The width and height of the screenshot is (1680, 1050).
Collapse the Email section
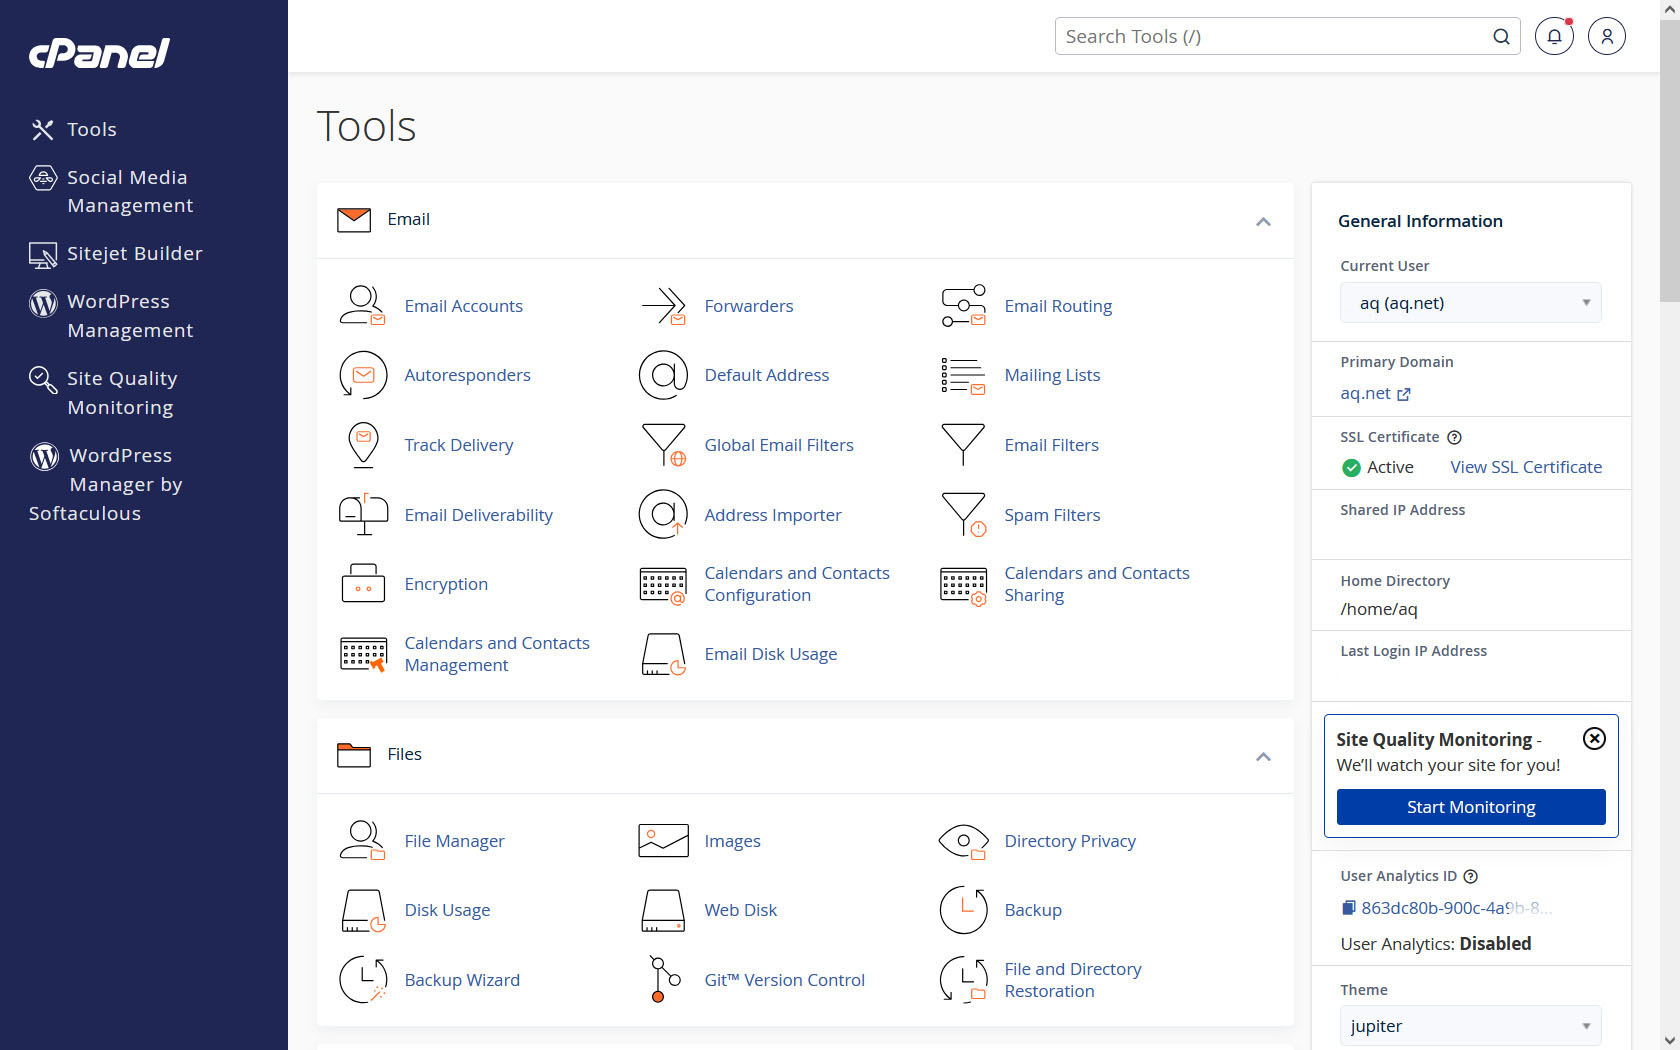pos(1263,221)
